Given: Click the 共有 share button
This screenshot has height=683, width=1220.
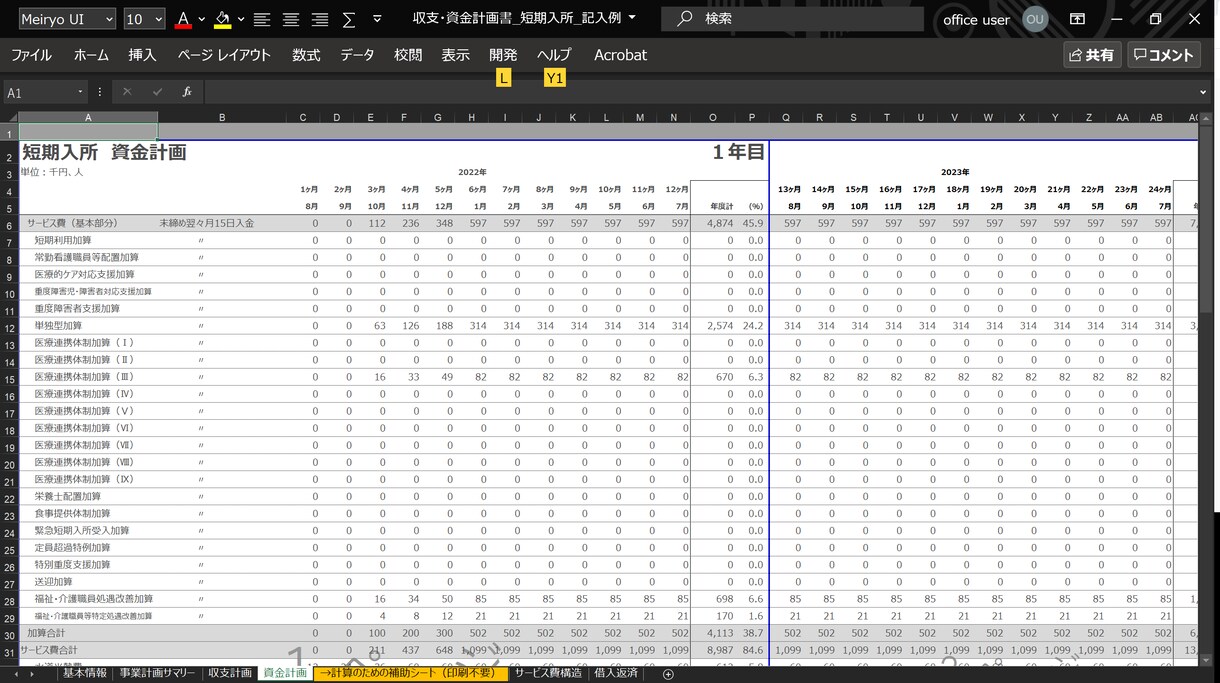Looking at the screenshot, I should click(1092, 55).
